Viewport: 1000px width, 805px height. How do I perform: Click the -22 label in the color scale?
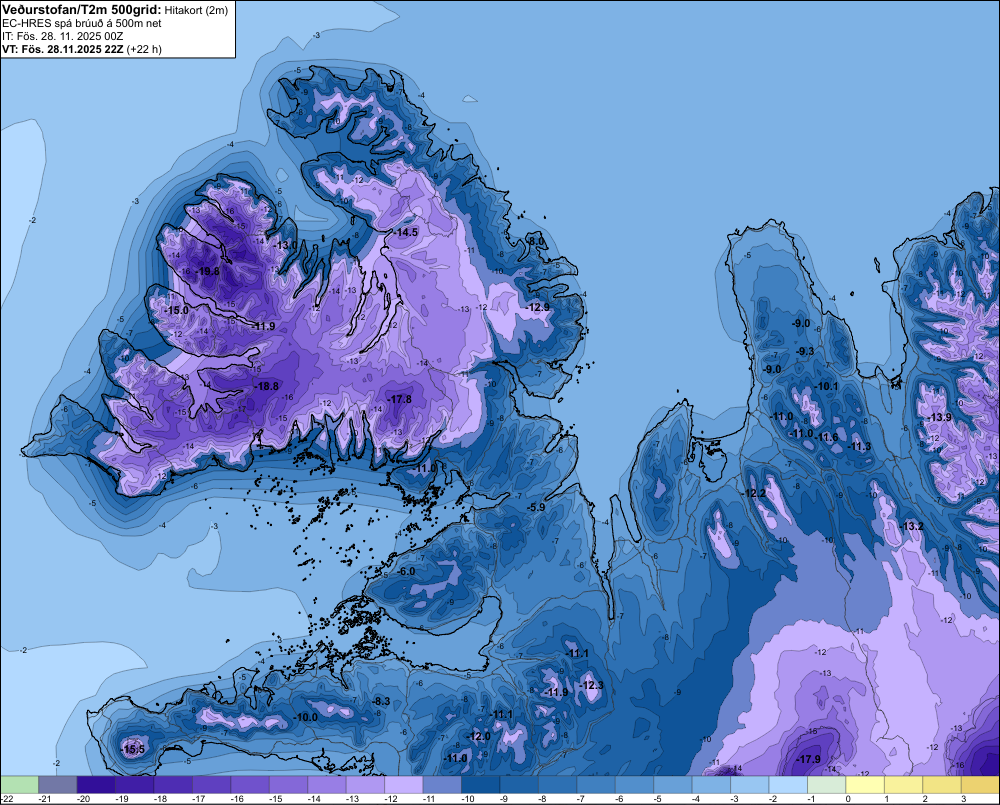tap(7, 799)
